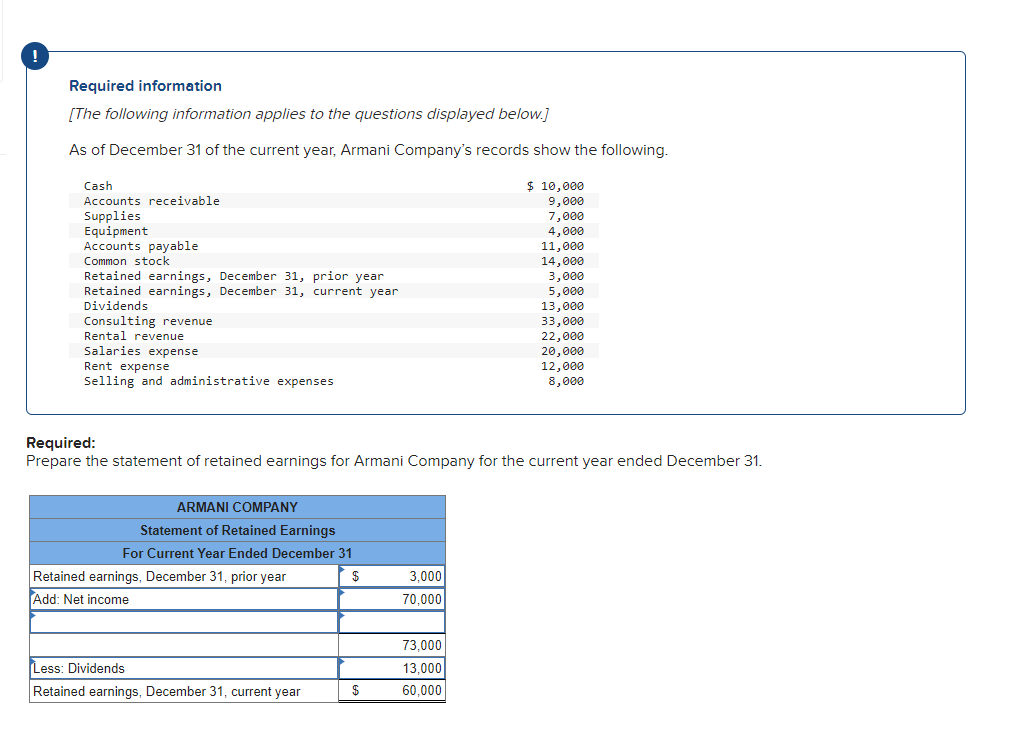Click the subtotal cell showing 73,000
The width and height of the screenshot is (1036, 737).
(415, 645)
